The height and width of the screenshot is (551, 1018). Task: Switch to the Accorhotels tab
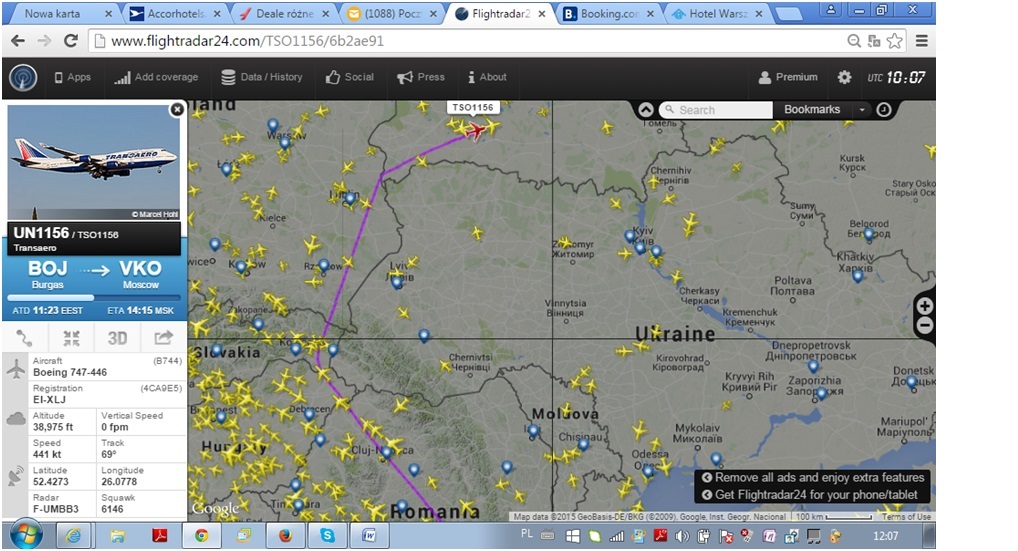coord(175,14)
